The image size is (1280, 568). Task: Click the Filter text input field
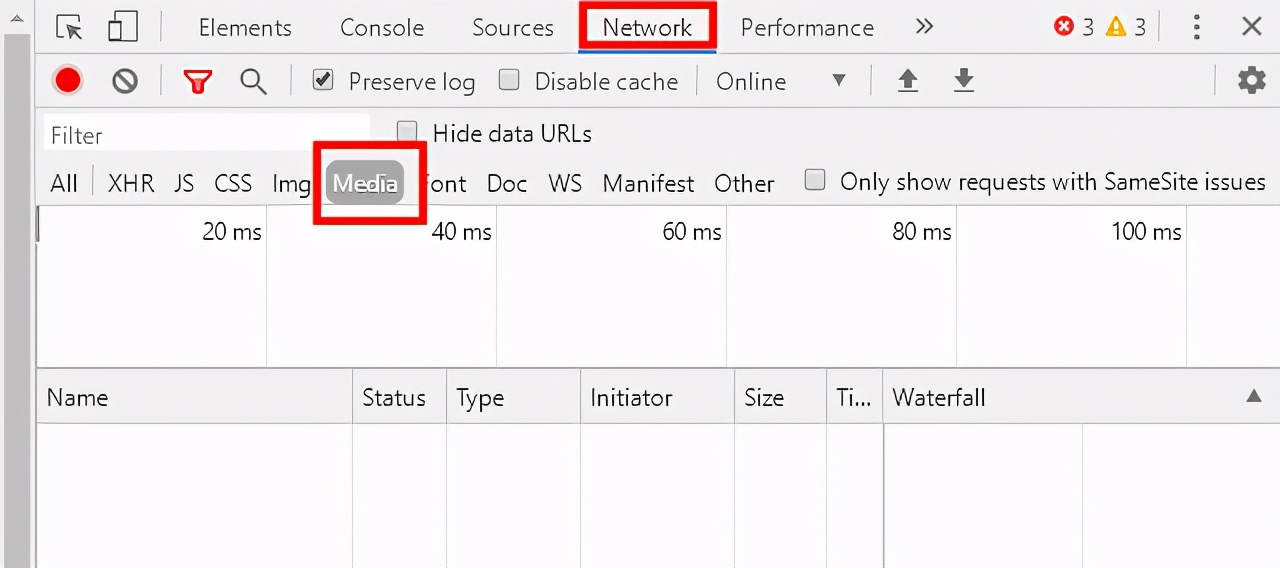(x=207, y=135)
